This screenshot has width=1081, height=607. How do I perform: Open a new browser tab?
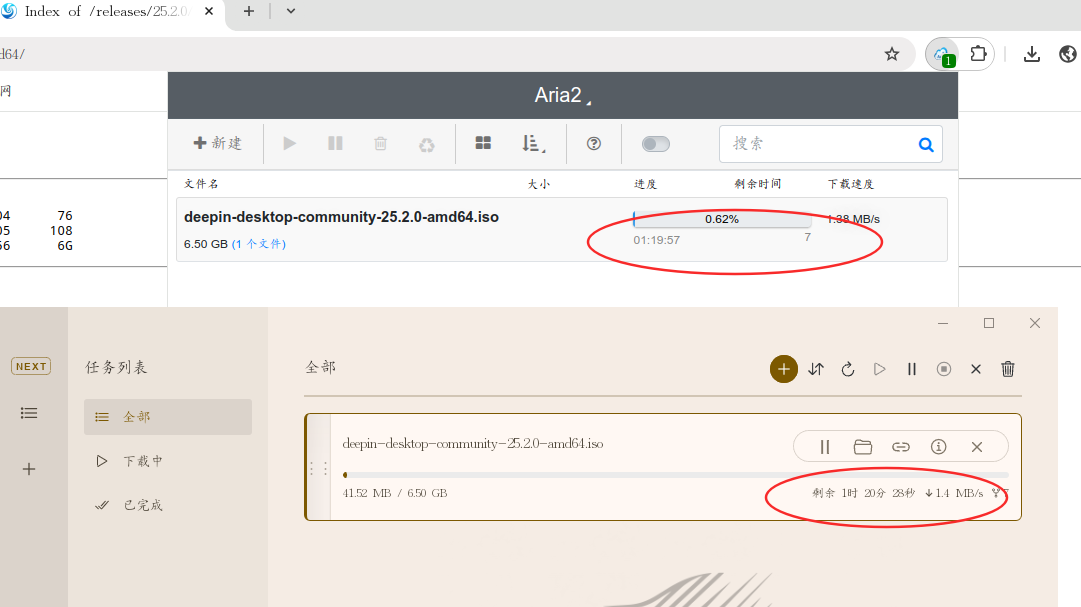point(249,11)
